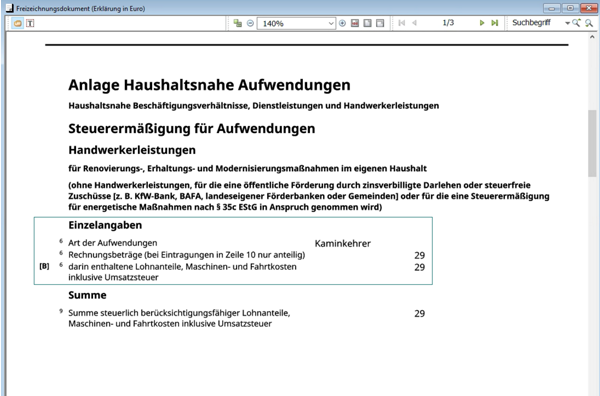
Task: Click the subtitle Haushaltsnahe Beschäftigungsverhältnisse line
Action: 254,106
